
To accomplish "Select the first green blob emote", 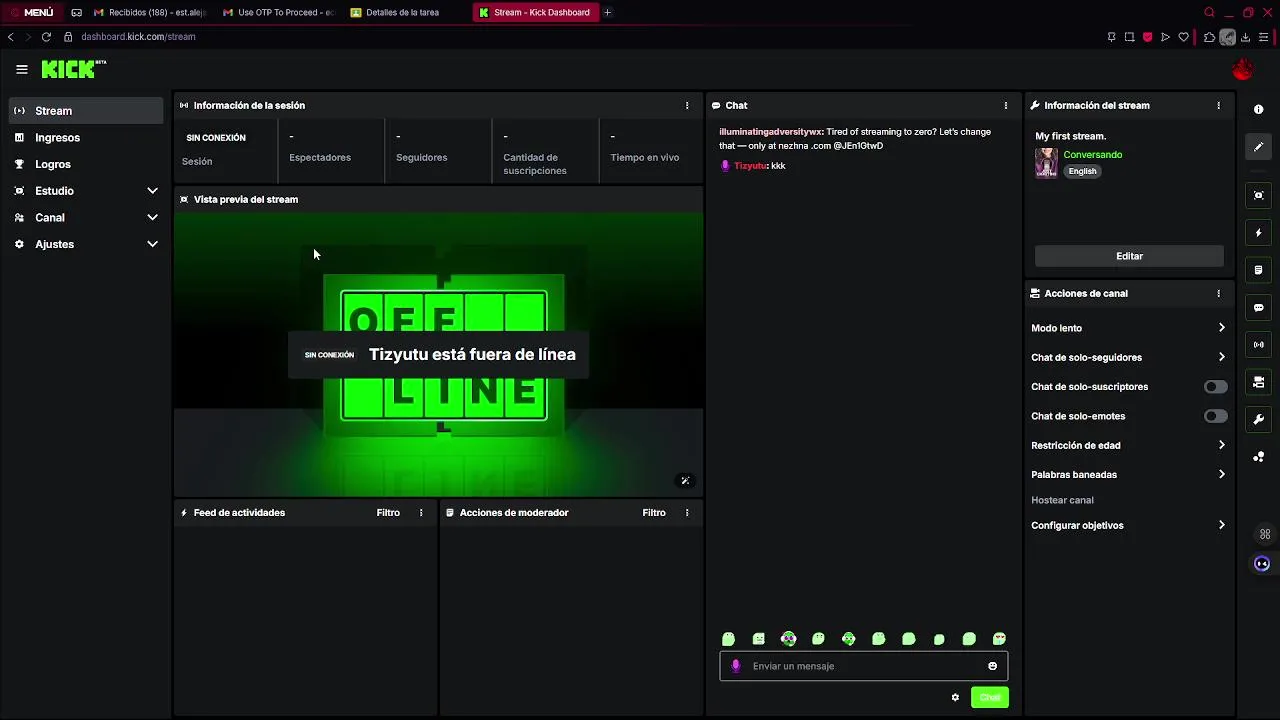I will click(728, 639).
